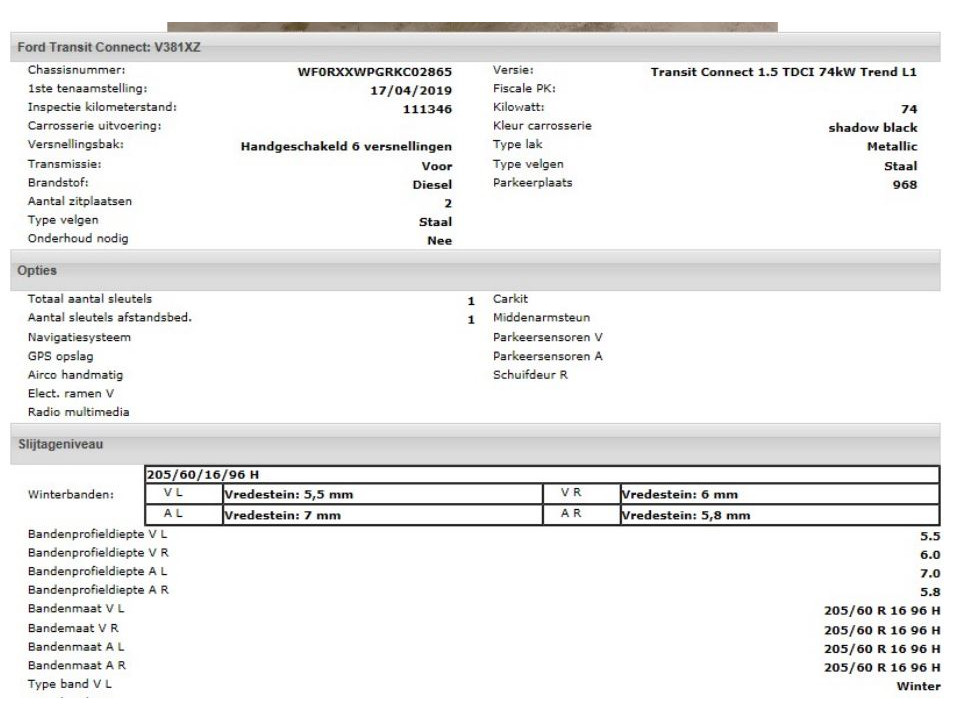This screenshot has height=721, width=962.
Task: Click the parking spot value '968'
Action: pyautogui.click(x=905, y=185)
